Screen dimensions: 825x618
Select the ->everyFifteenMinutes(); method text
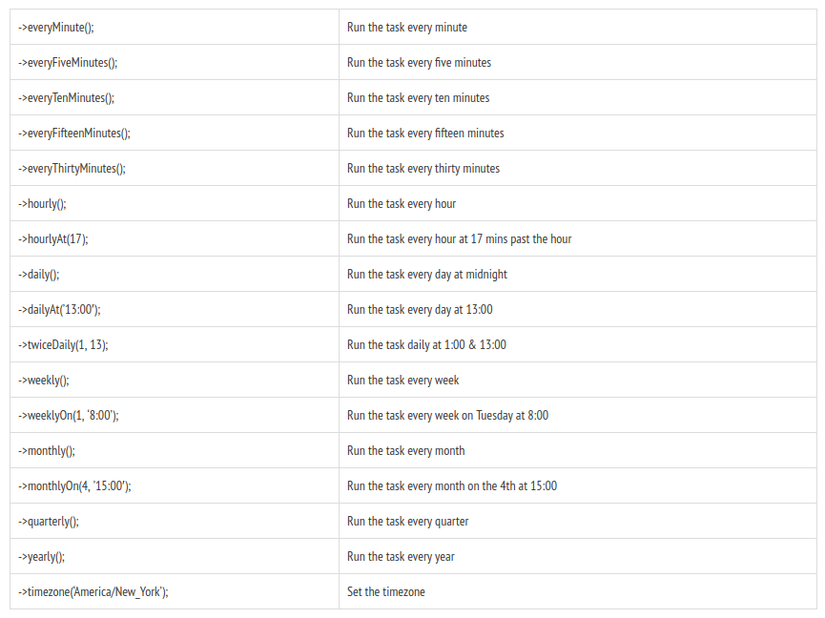[x=74, y=133]
